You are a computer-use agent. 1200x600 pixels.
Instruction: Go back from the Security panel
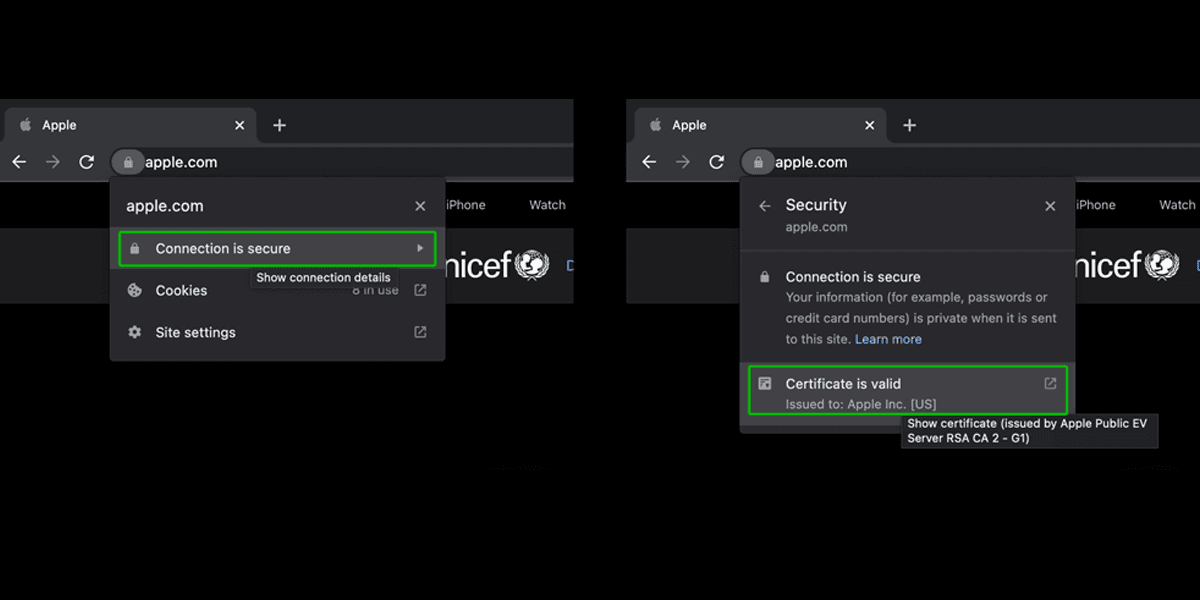click(x=765, y=206)
